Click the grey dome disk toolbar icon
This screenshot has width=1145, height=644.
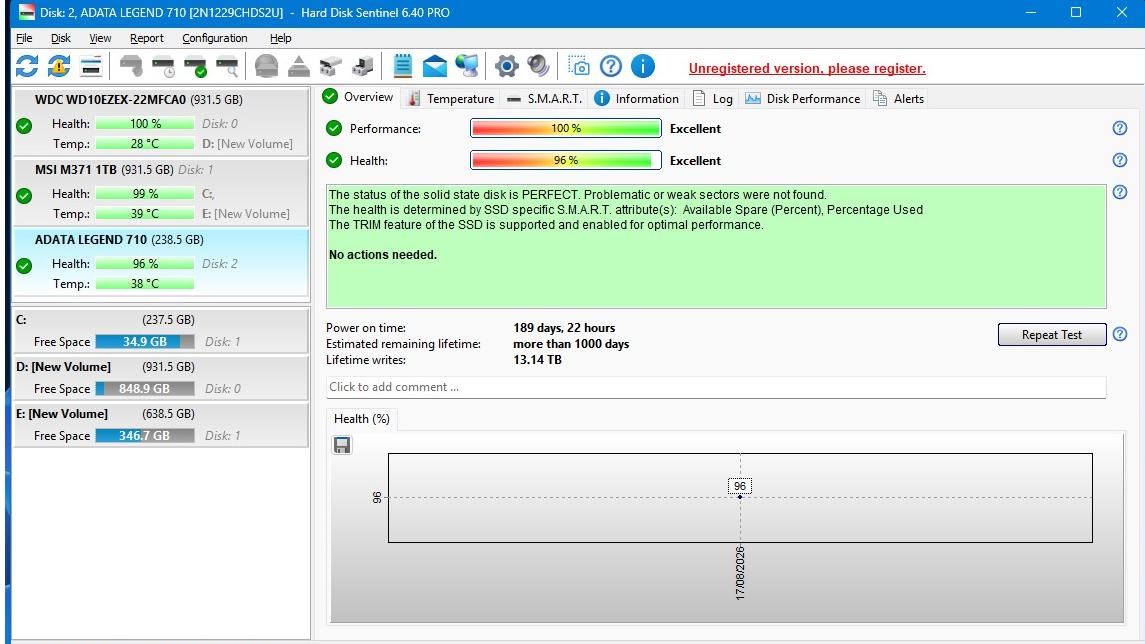pyautogui.click(x=267, y=66)
